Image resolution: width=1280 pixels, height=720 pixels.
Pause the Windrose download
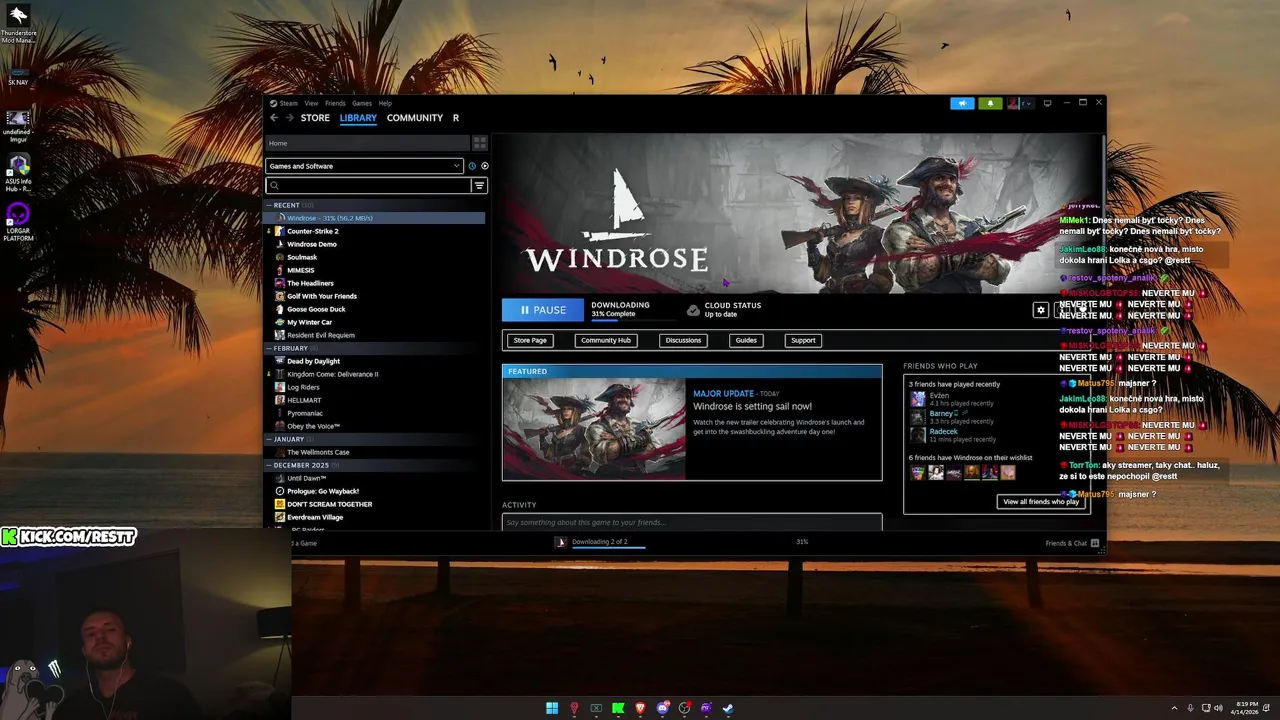pos(543,310)
